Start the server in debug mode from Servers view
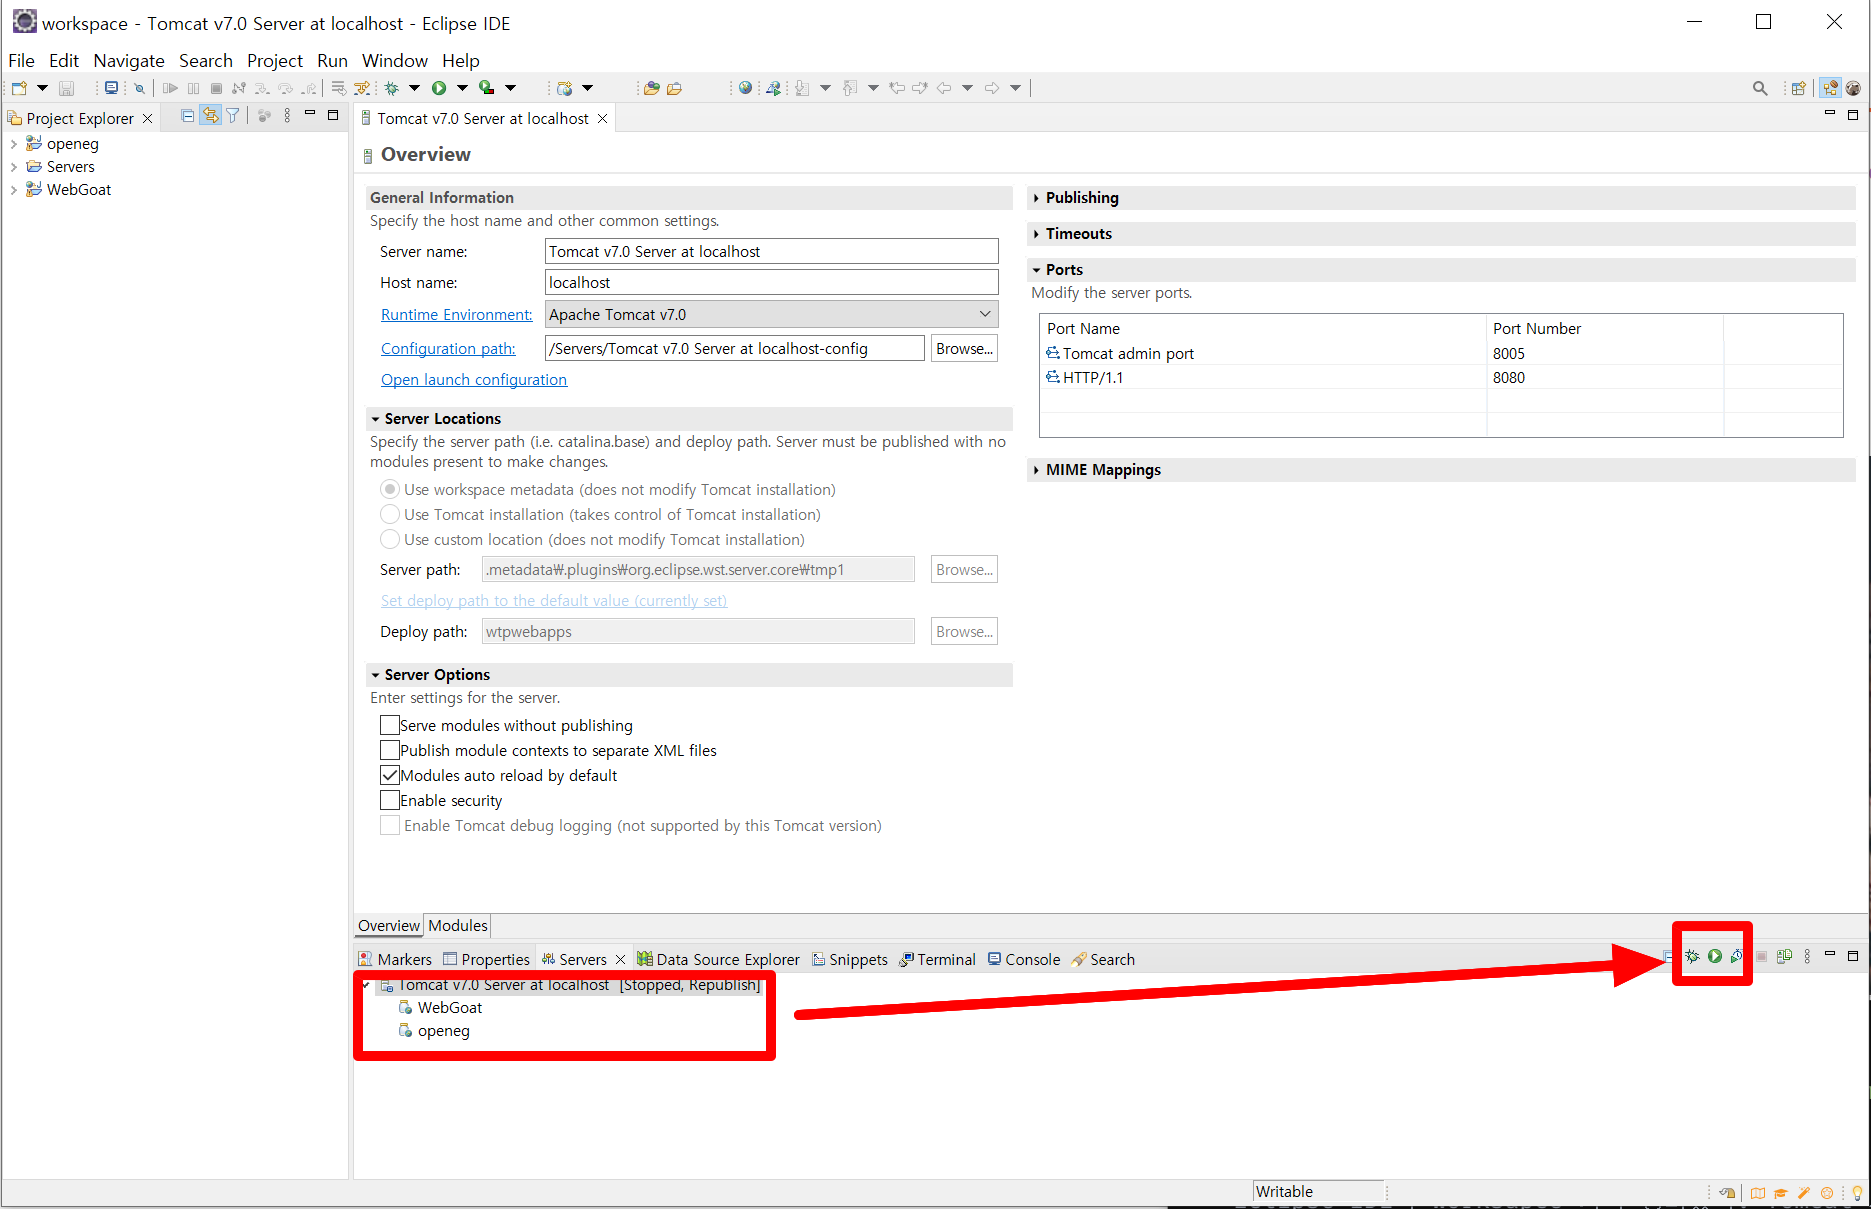The image size is (1871, 1209). coord(1692,957)
